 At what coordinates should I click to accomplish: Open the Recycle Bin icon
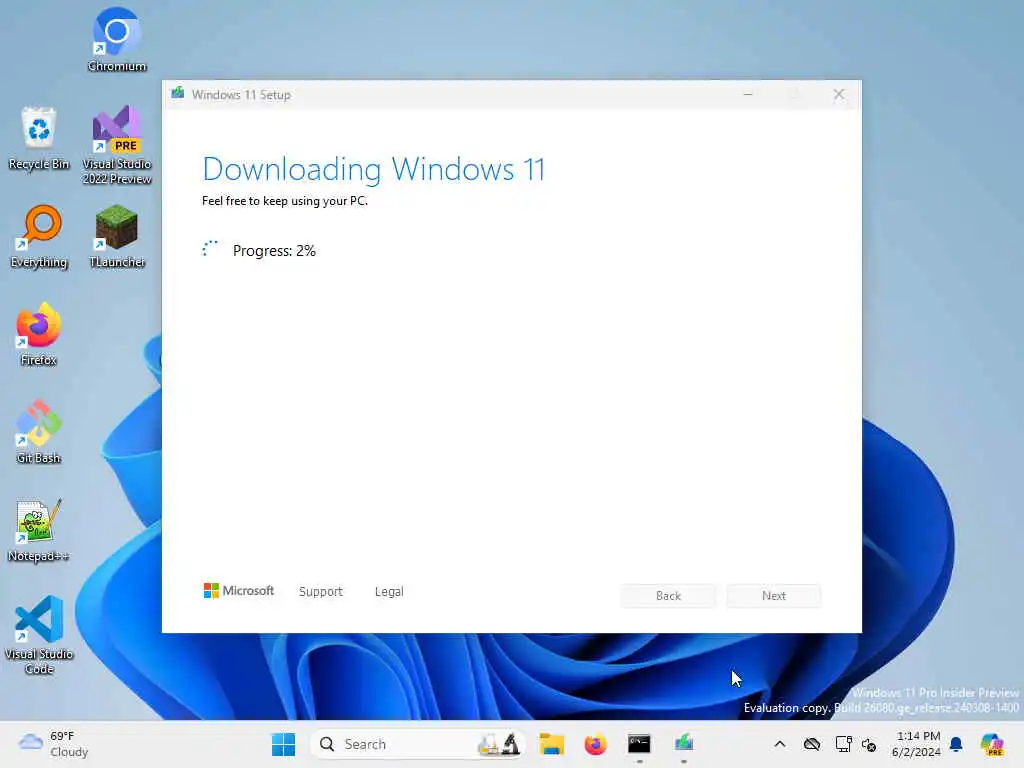(x=39, y=138)
